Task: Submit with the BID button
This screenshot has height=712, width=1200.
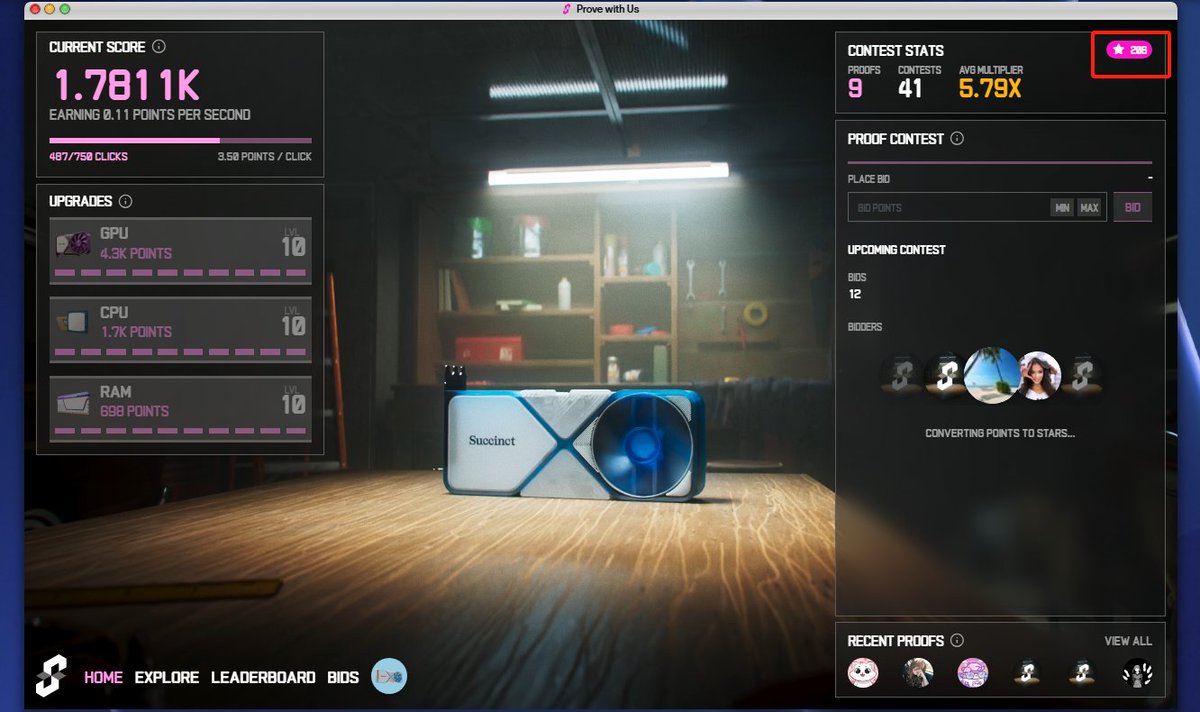Action: tap(1132, 207)
